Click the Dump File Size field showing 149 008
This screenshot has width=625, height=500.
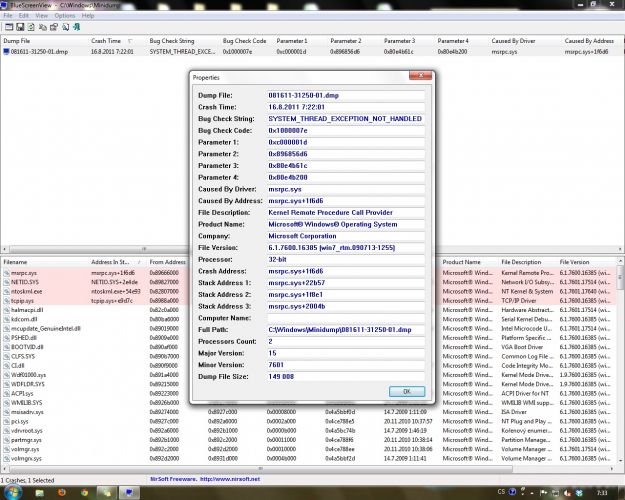pyautogui.click(x=346, y=377)
